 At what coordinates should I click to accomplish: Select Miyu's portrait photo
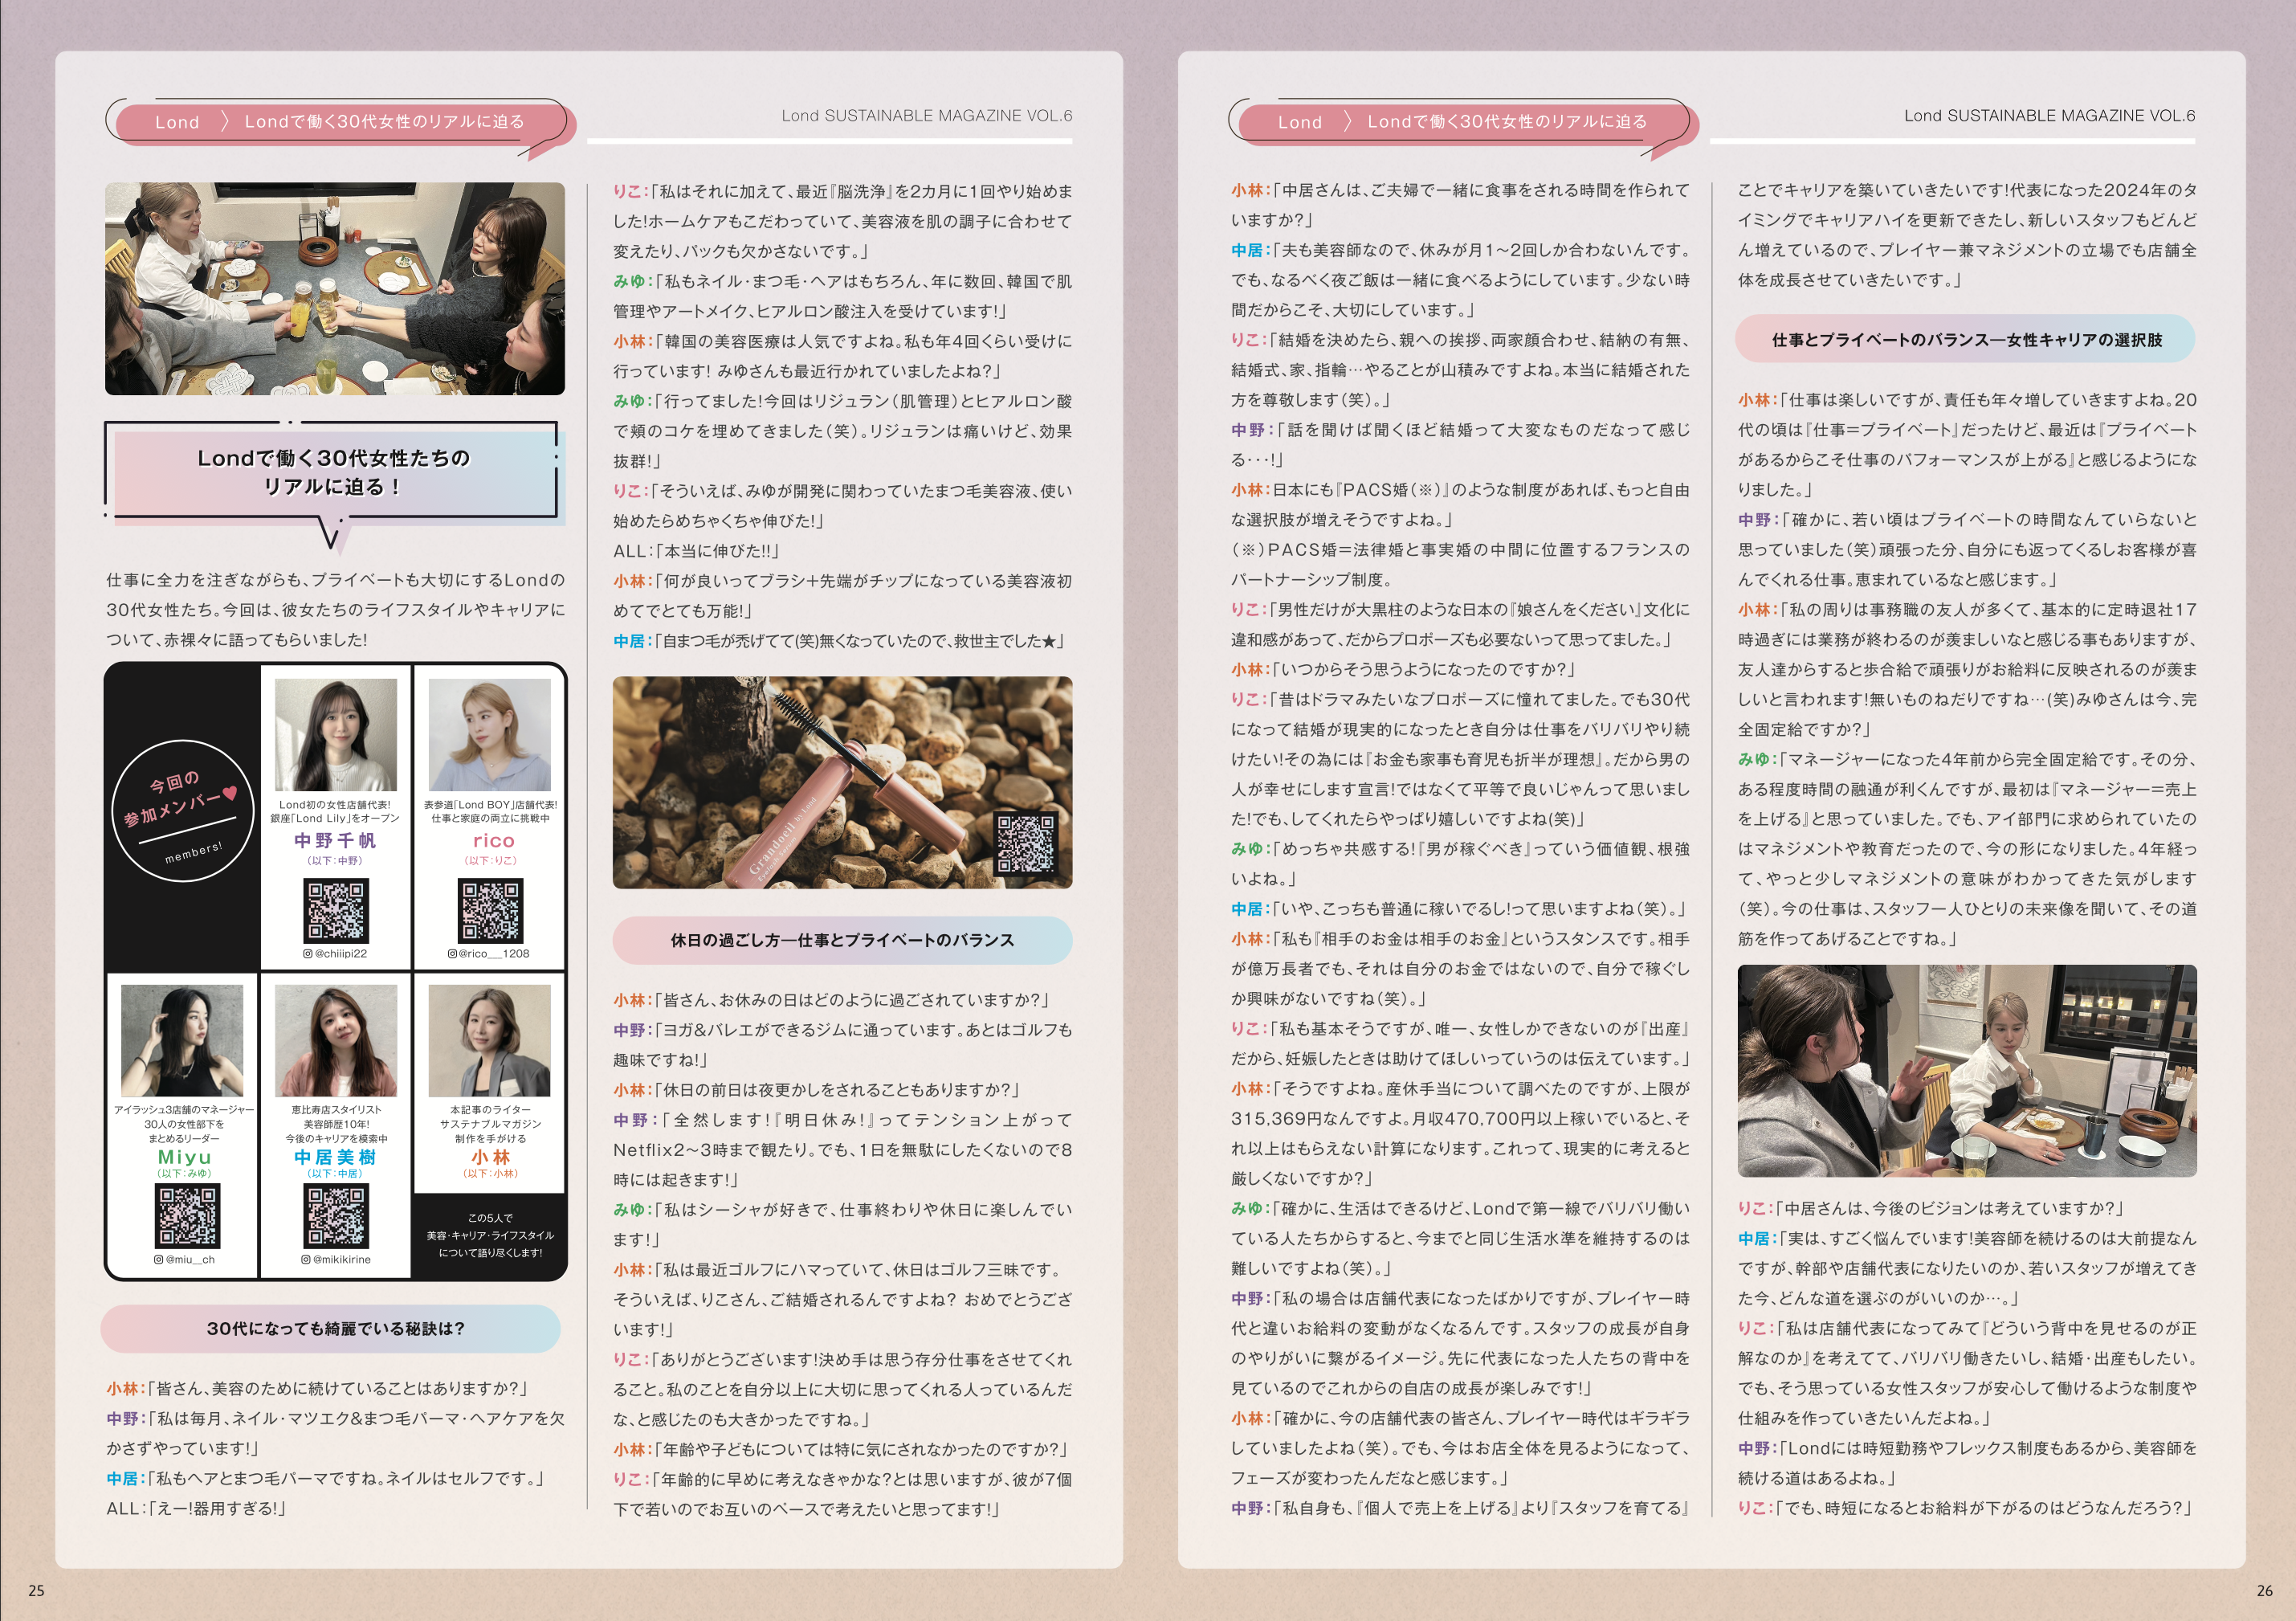point(182,1040)
